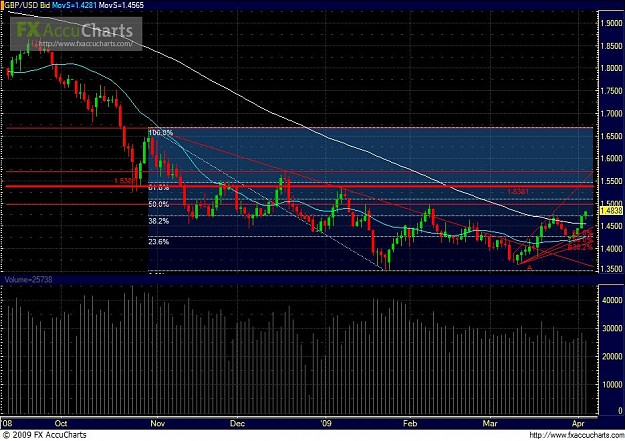
Task: Click the © 2009 FX AccuCharts copyright text
Action: 44,435
